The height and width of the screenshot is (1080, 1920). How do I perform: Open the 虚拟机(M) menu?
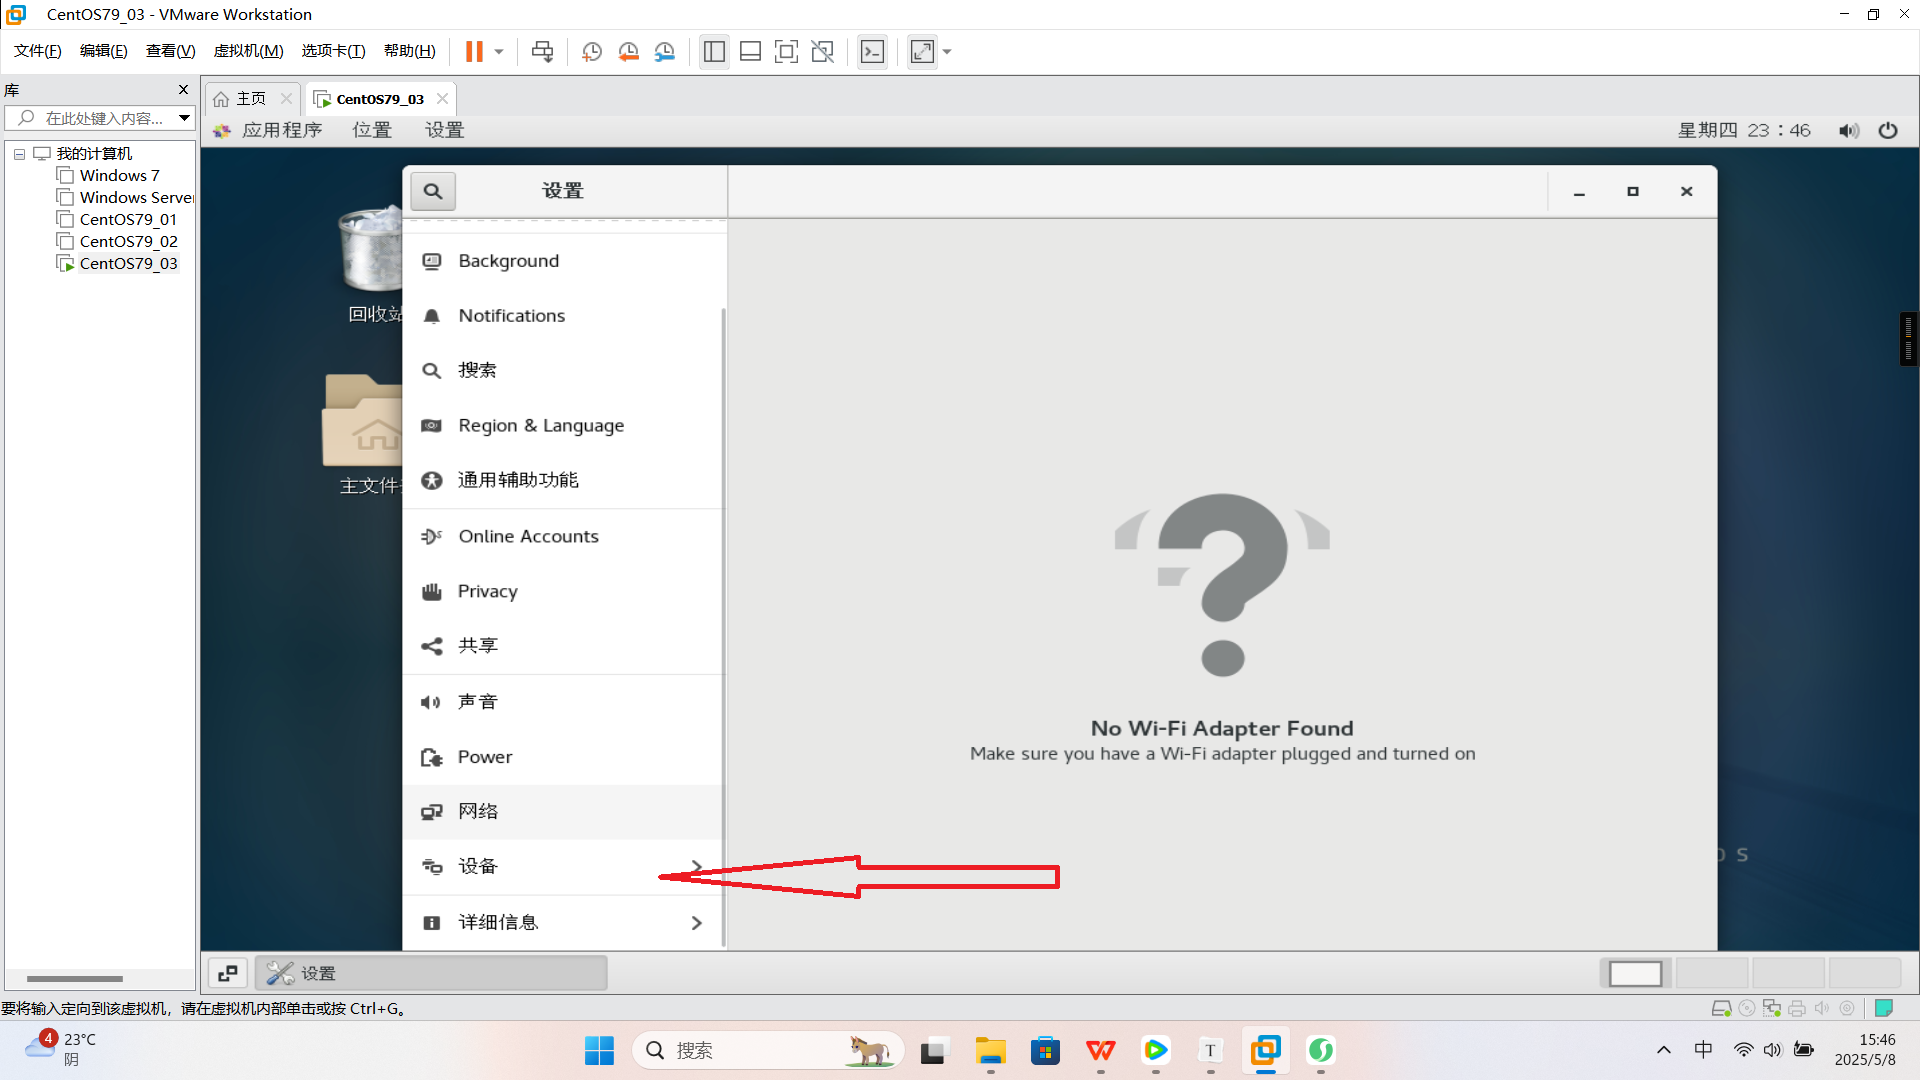248,51
